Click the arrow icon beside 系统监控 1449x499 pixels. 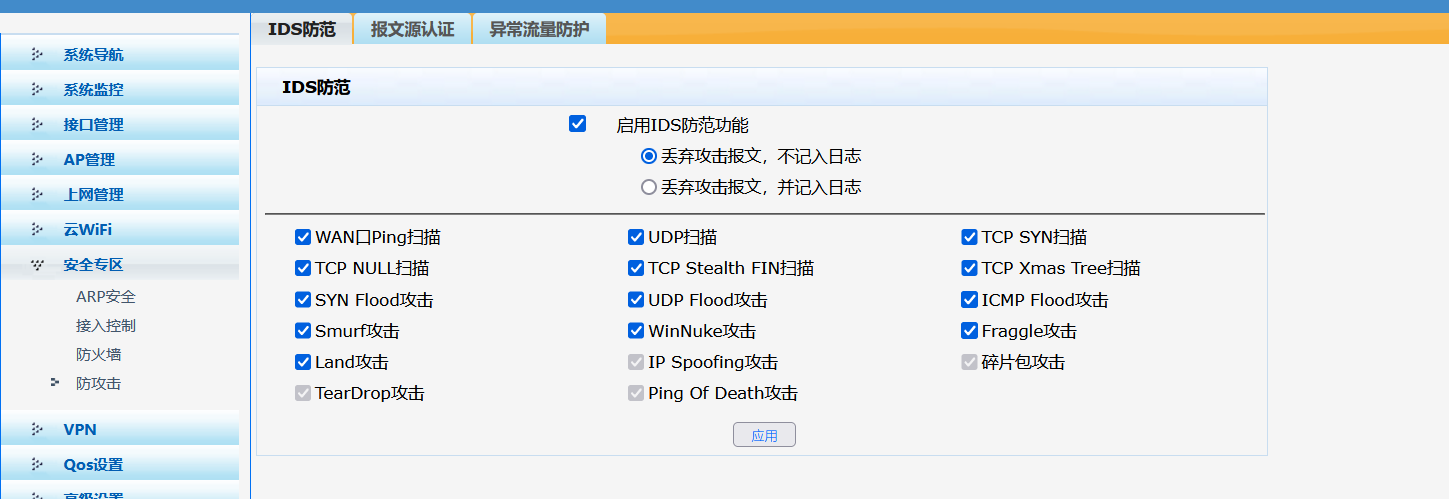(37, 90)
